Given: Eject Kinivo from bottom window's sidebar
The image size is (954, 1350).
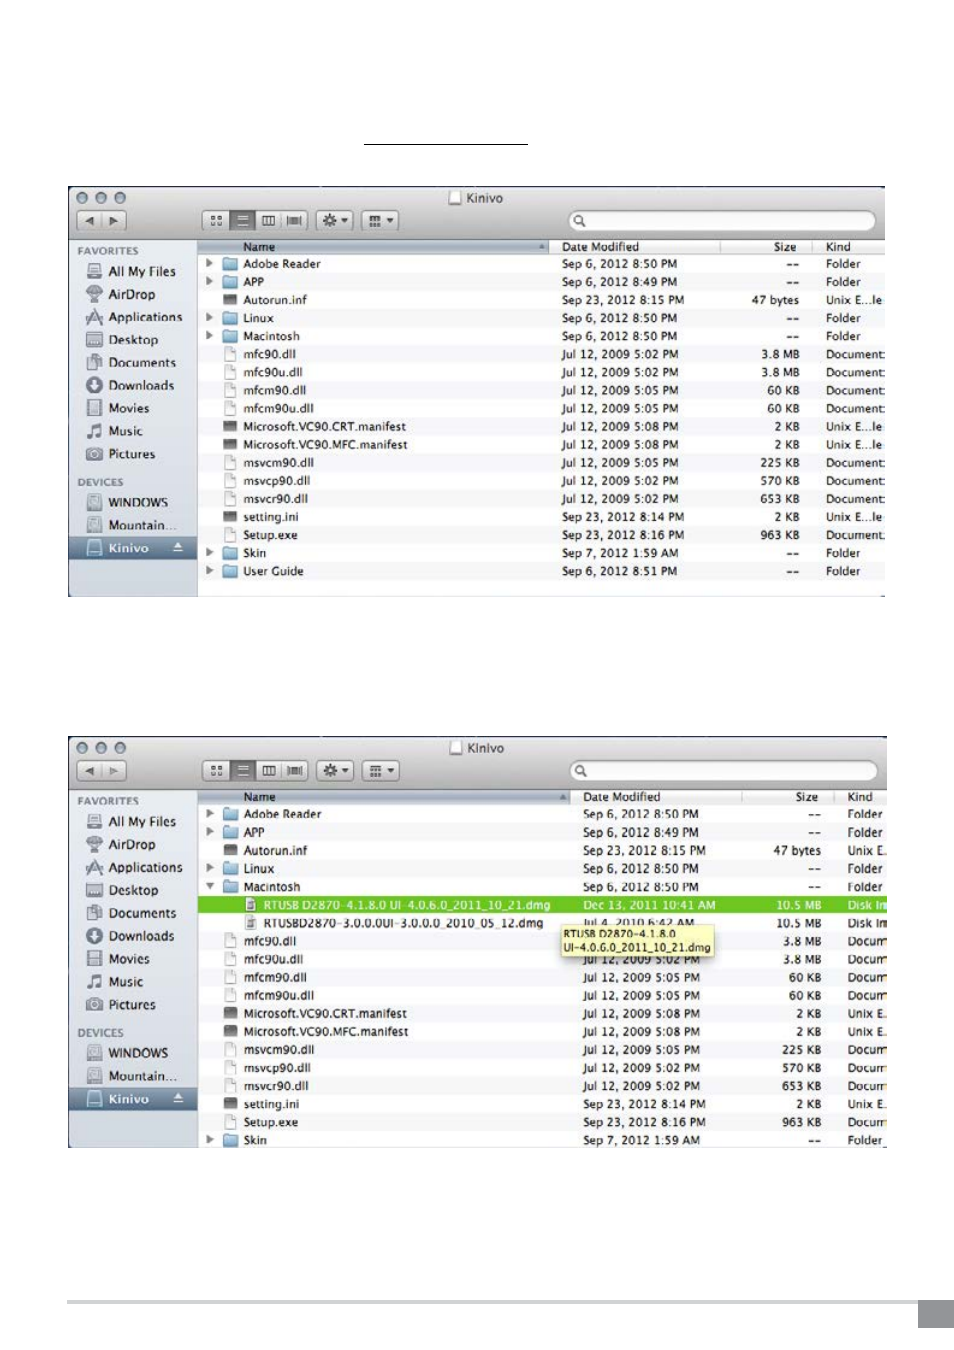Looking at the screenshot, I should (x=178, y=1098).
